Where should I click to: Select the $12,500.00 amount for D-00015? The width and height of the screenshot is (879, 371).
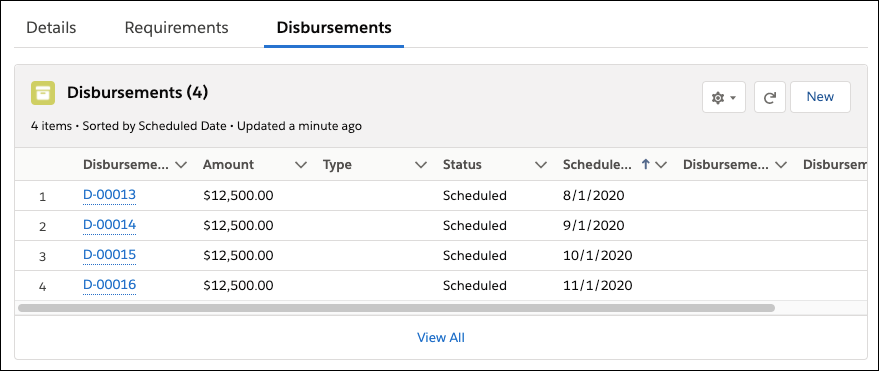(238, 256)
